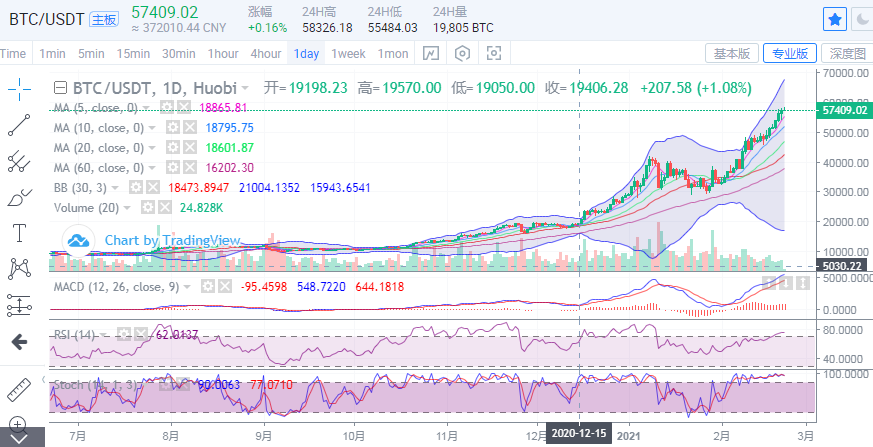Click the 24H高 value 58326.18

(327, 27)
